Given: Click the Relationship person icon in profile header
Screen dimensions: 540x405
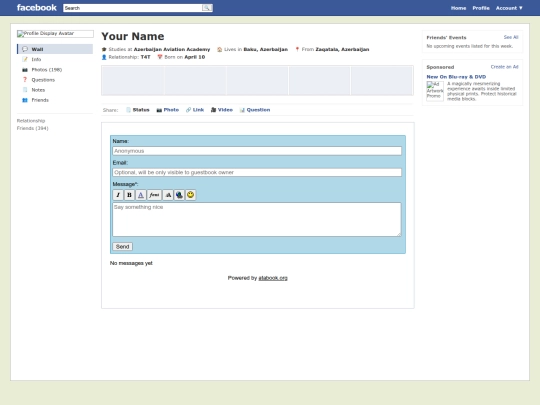Looking at the screenshot, I should [x=104, y=57].
